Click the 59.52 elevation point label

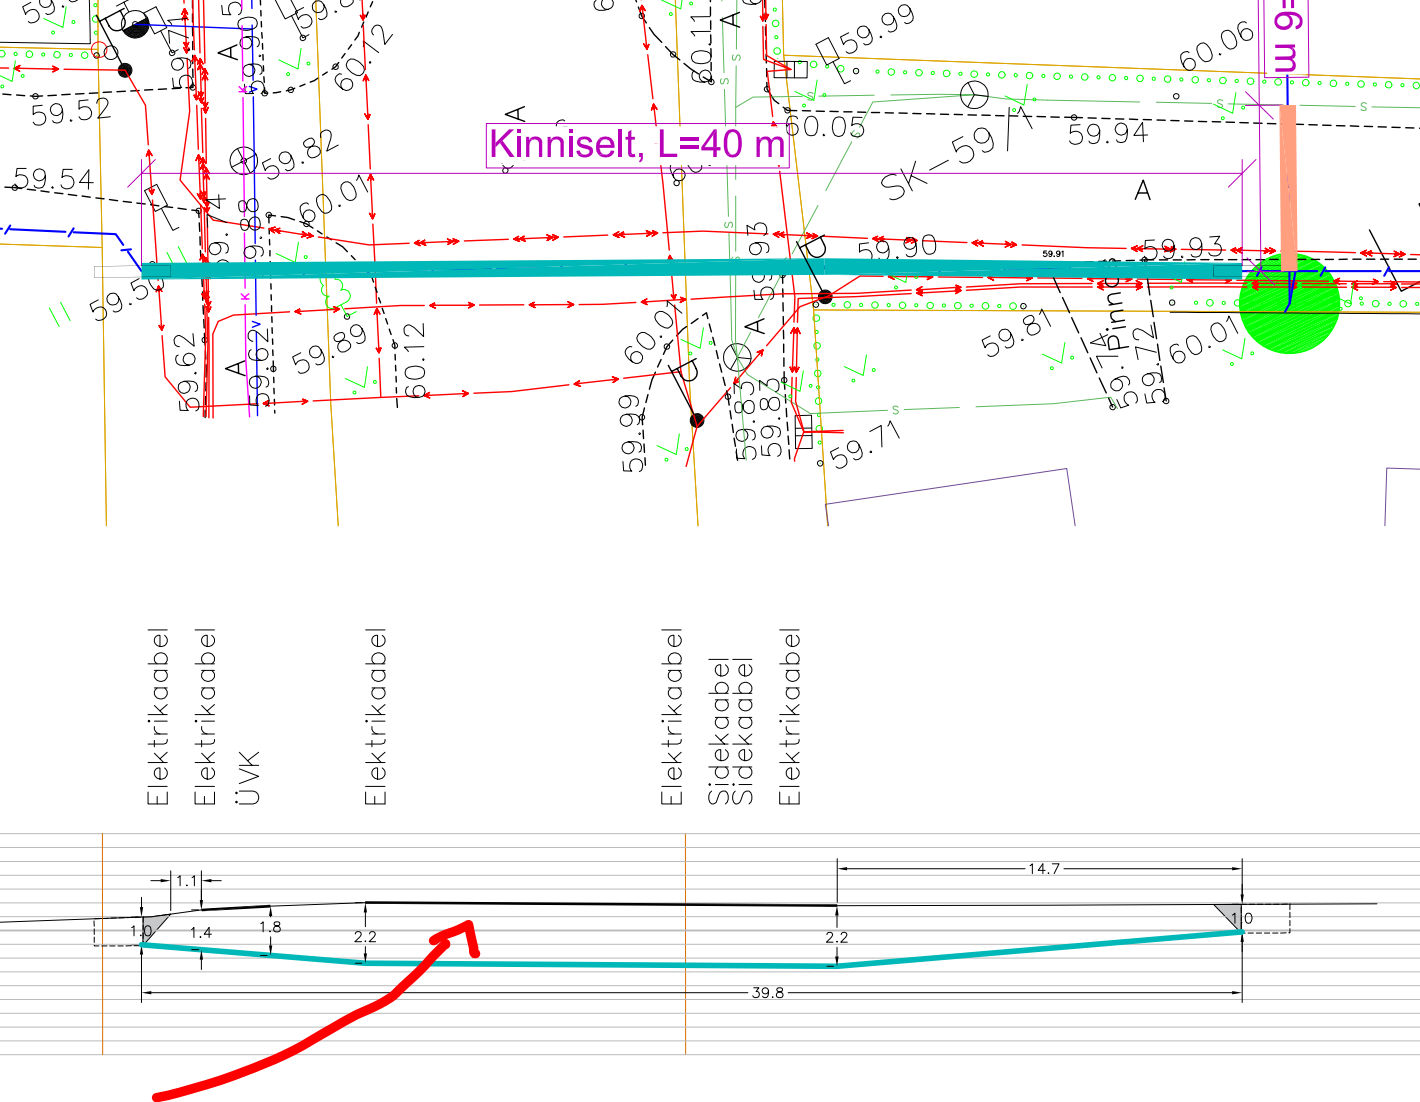[x=71, y=110]
